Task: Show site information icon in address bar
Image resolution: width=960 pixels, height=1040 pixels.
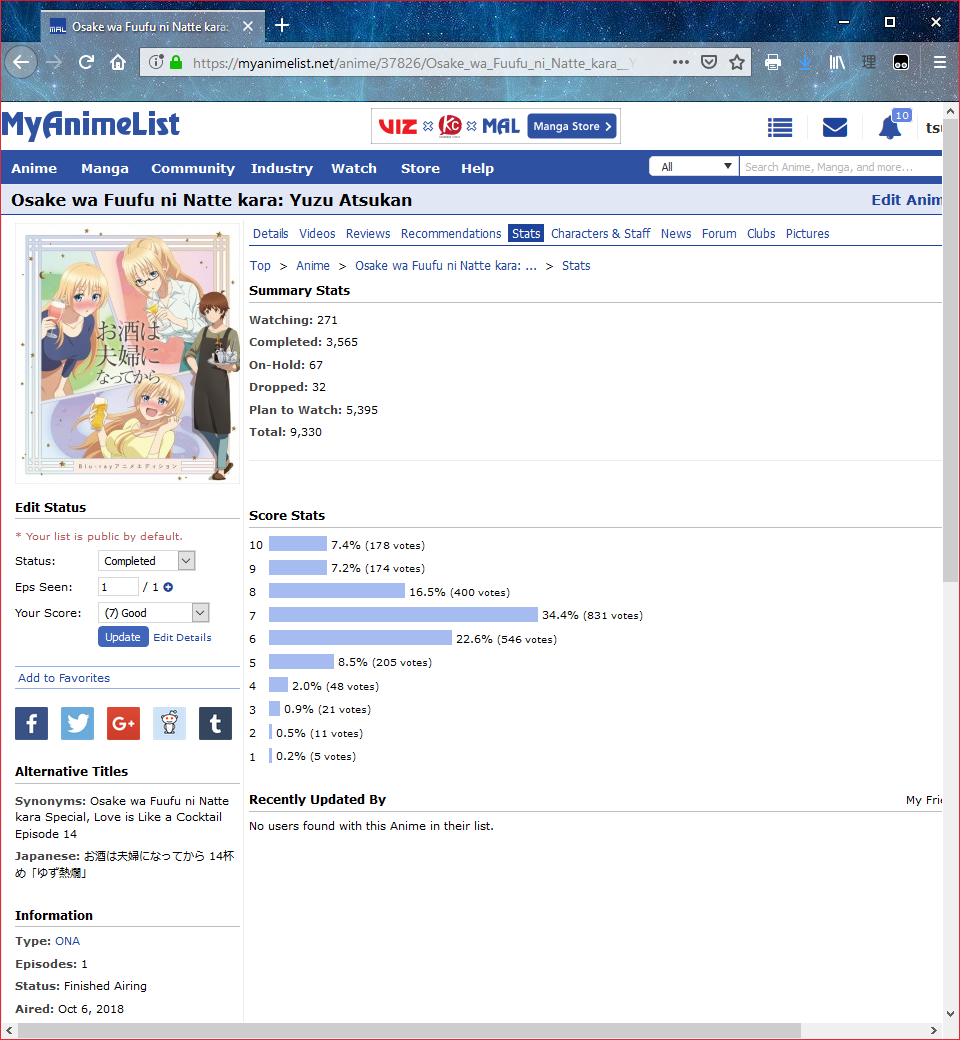Action: click(156, 62)
